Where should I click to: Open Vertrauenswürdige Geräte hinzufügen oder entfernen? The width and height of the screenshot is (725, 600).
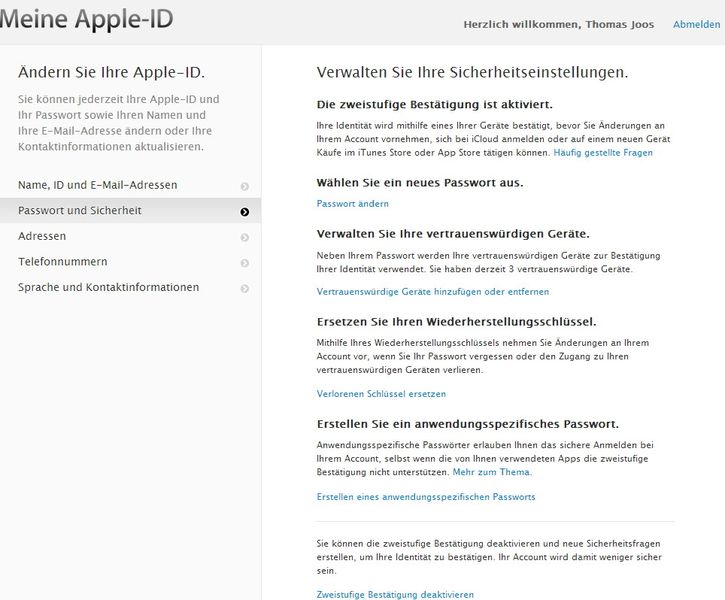pos(433,292)
